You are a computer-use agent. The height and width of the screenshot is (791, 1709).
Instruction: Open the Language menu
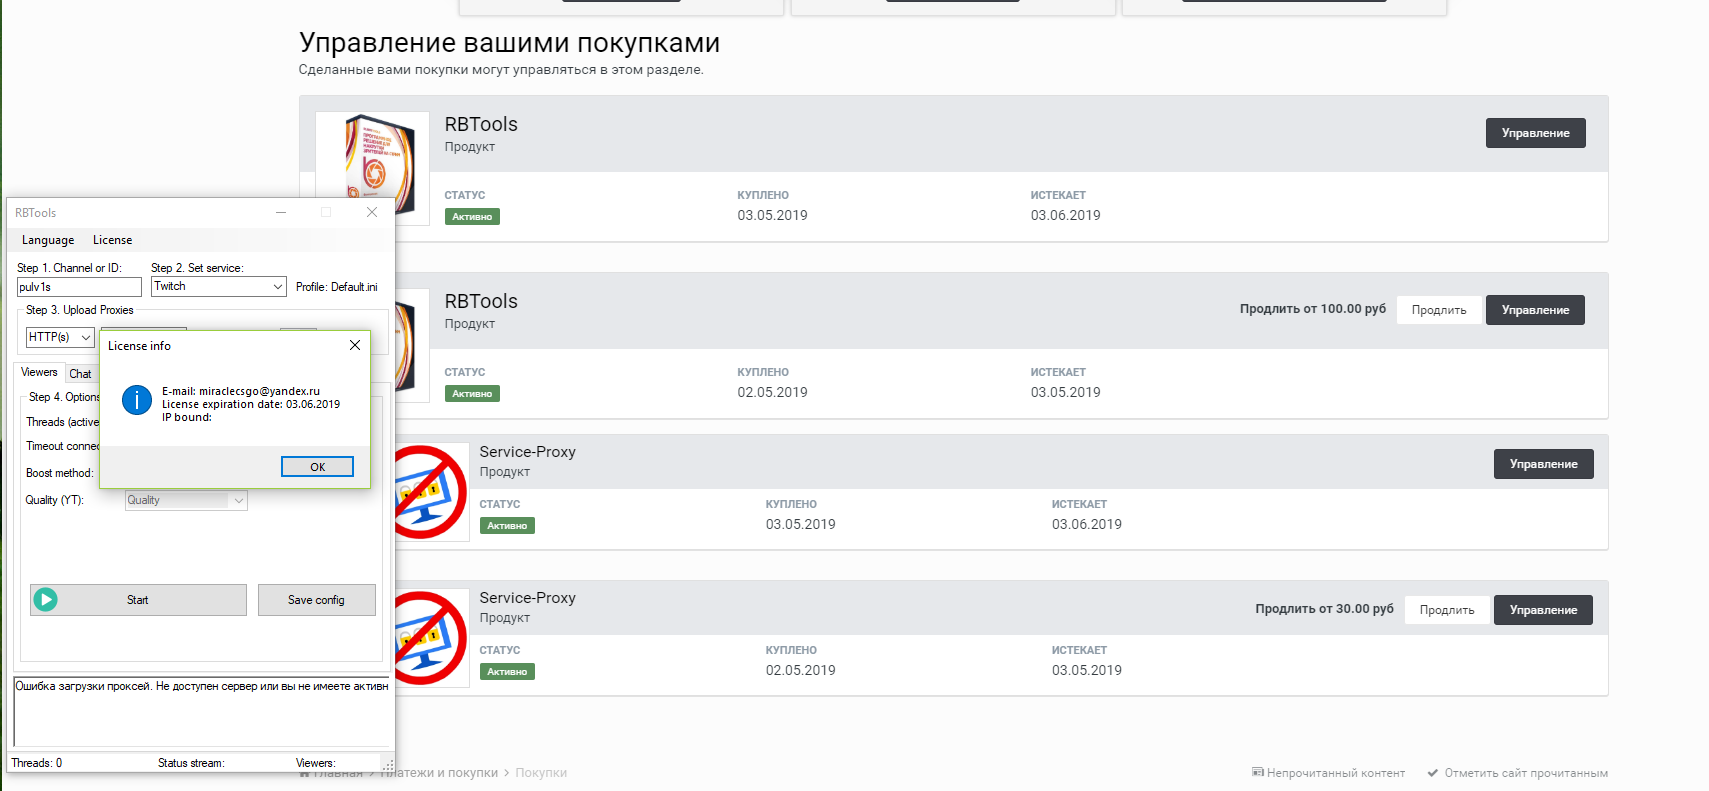[48, 240]
